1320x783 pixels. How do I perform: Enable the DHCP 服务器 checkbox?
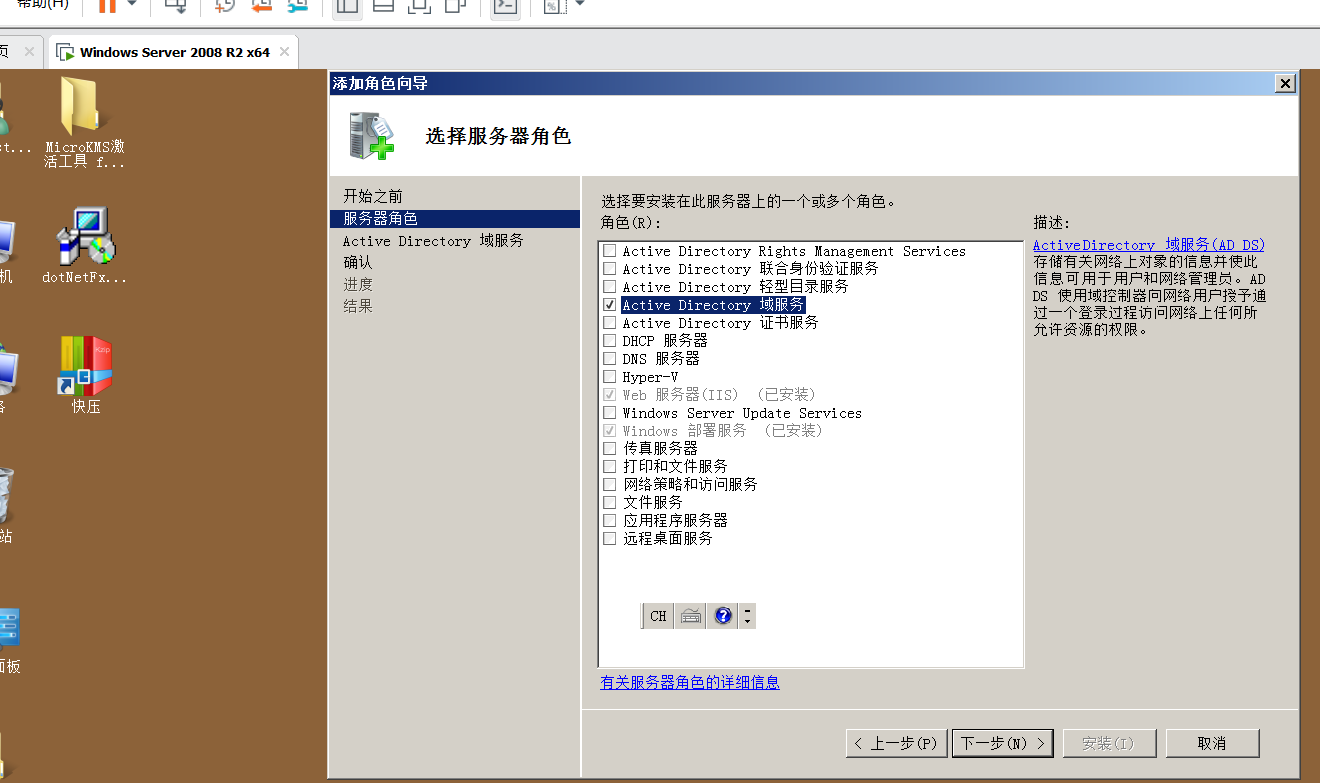[610, 341]
